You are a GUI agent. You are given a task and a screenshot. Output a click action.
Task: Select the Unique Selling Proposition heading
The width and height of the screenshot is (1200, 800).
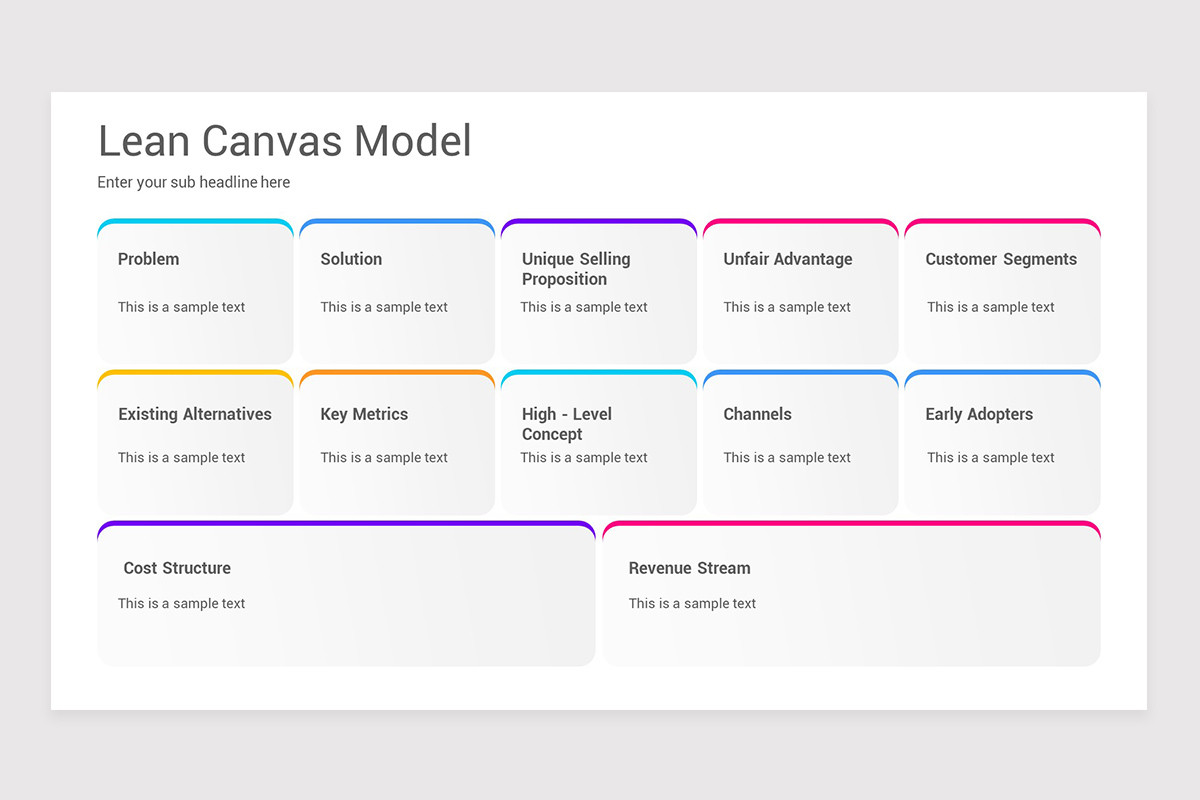(576, 269)
